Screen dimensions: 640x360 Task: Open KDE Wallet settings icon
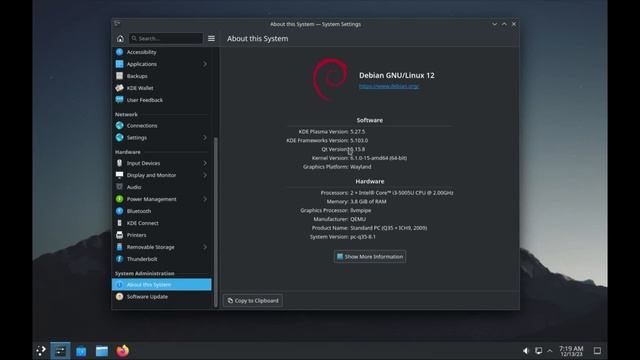119,88
